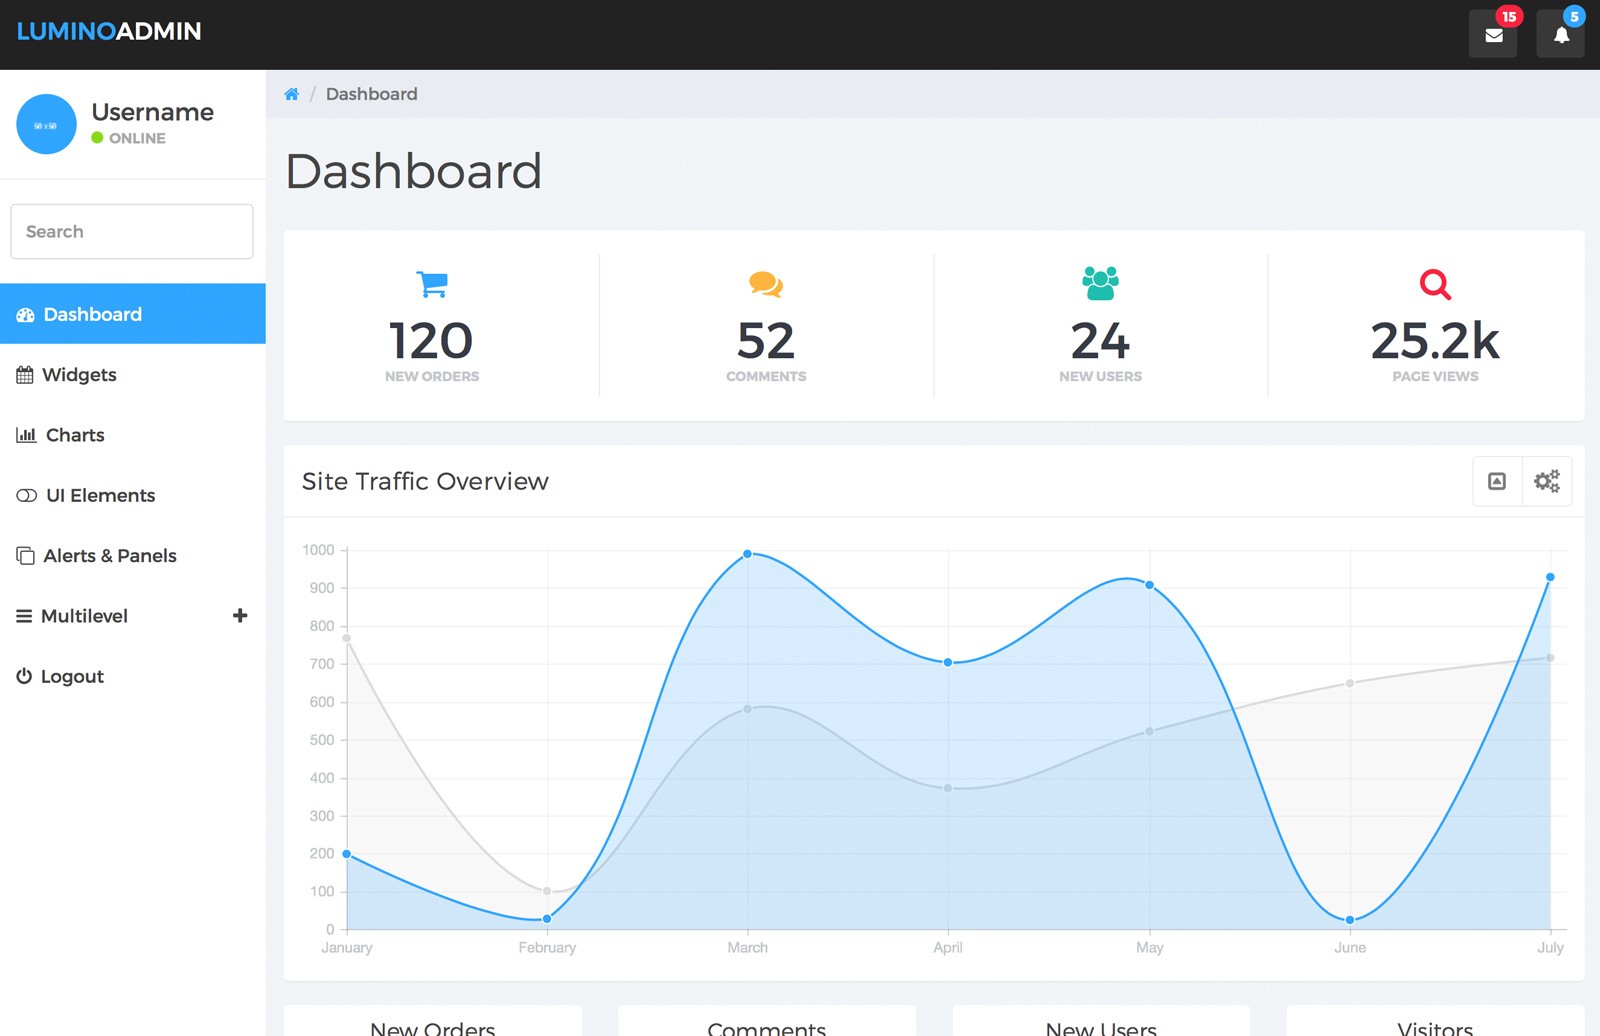1600x1036 pixels.
Task: Click the orange comments bubble icon
Action: pyautogui.click(x=766, y=284)
